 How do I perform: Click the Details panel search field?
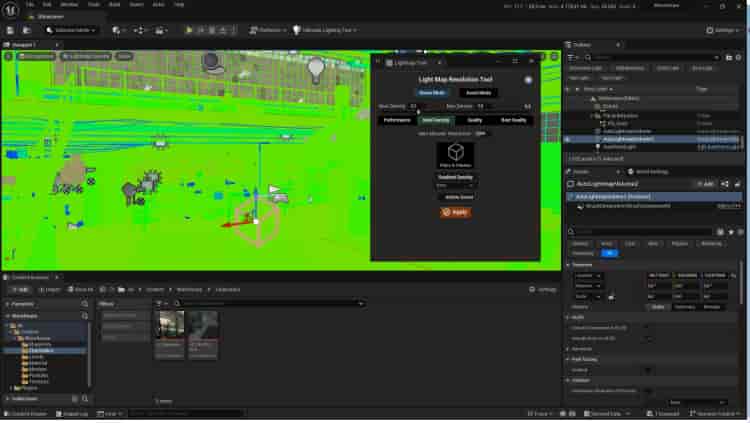pos(641,232)
